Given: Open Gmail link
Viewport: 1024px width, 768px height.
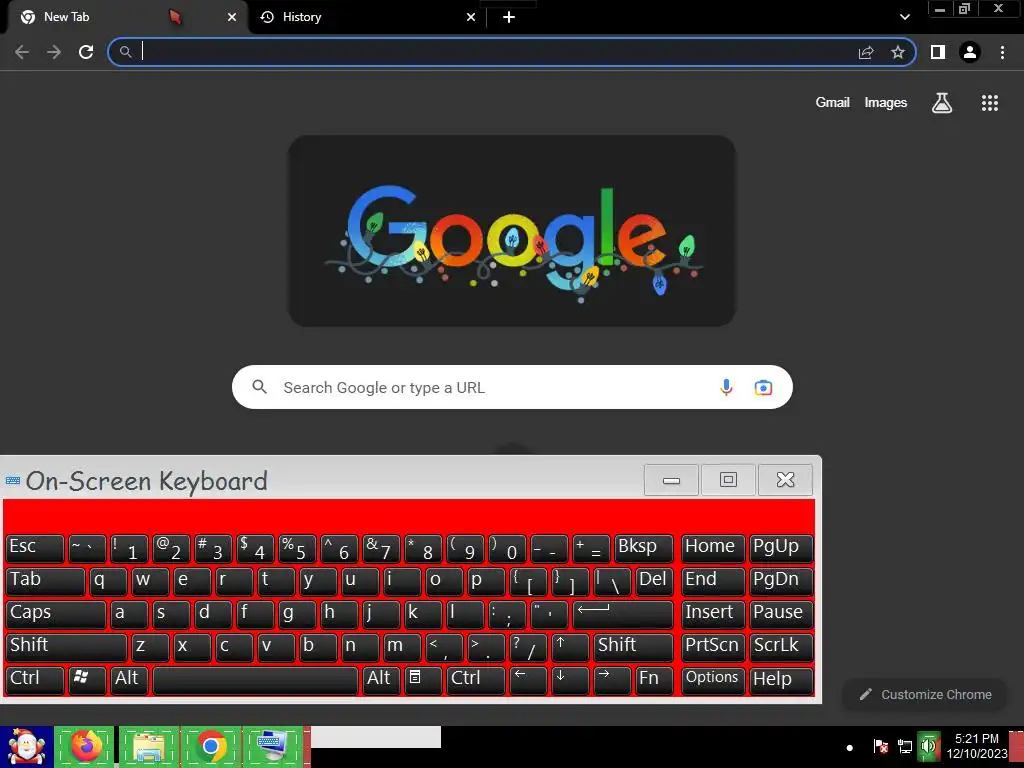Looking at the screenshot, I should click(832, 103).
